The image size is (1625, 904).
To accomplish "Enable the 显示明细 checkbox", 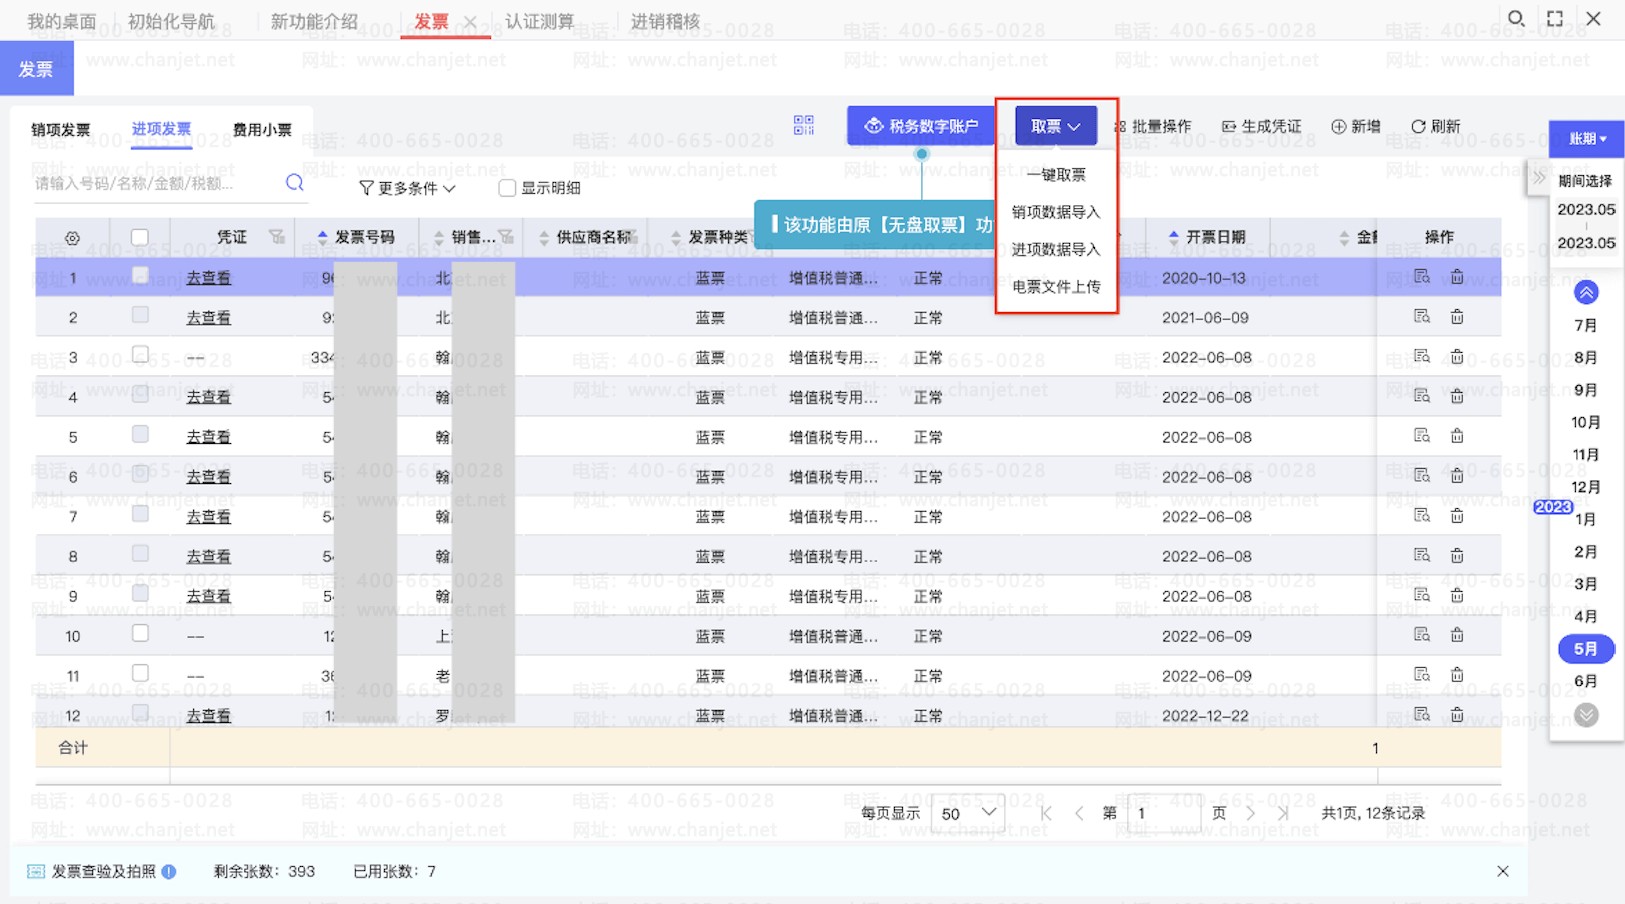I will tap(507, 188).
